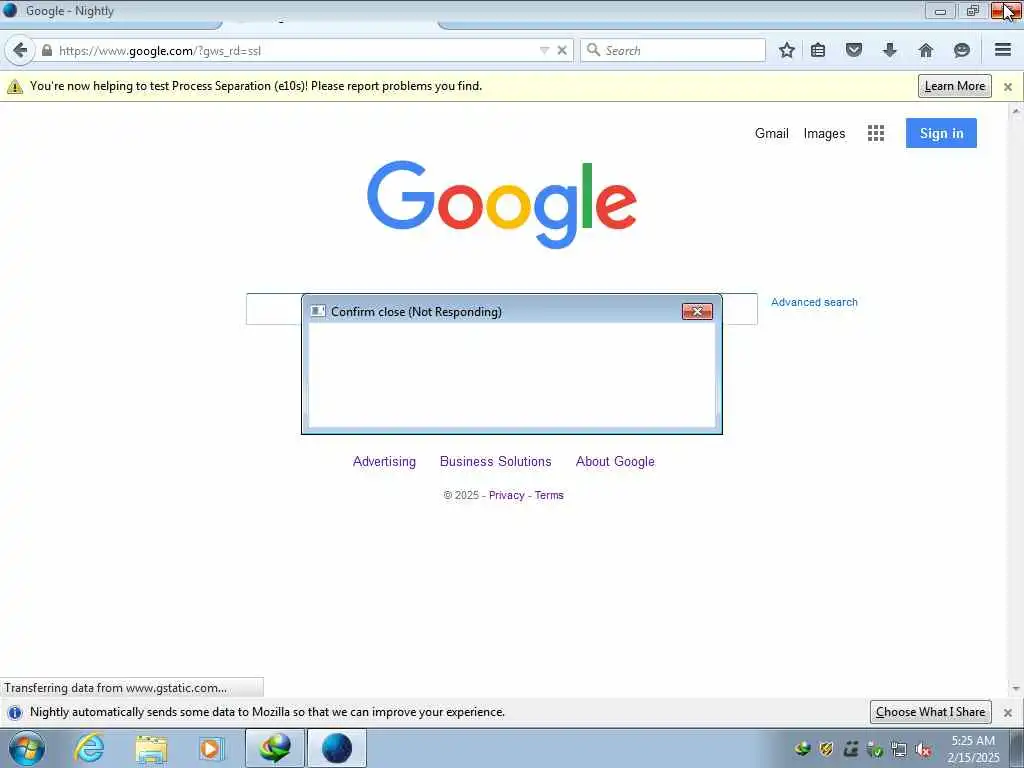Click the info icon in data notification
The image size is (1024, 768).
14,712
